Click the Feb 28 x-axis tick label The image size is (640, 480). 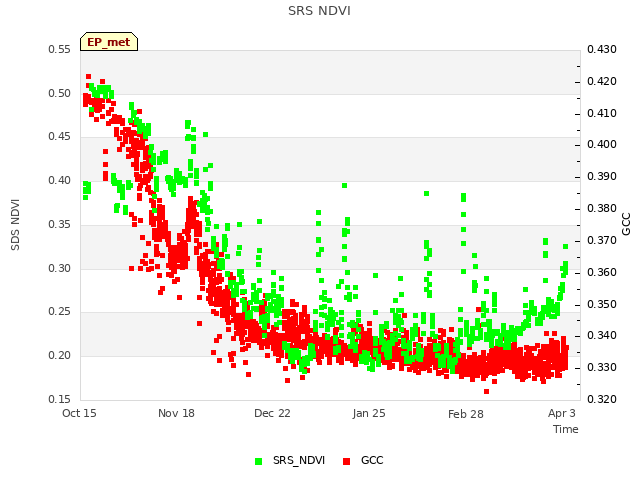point(466,414)
